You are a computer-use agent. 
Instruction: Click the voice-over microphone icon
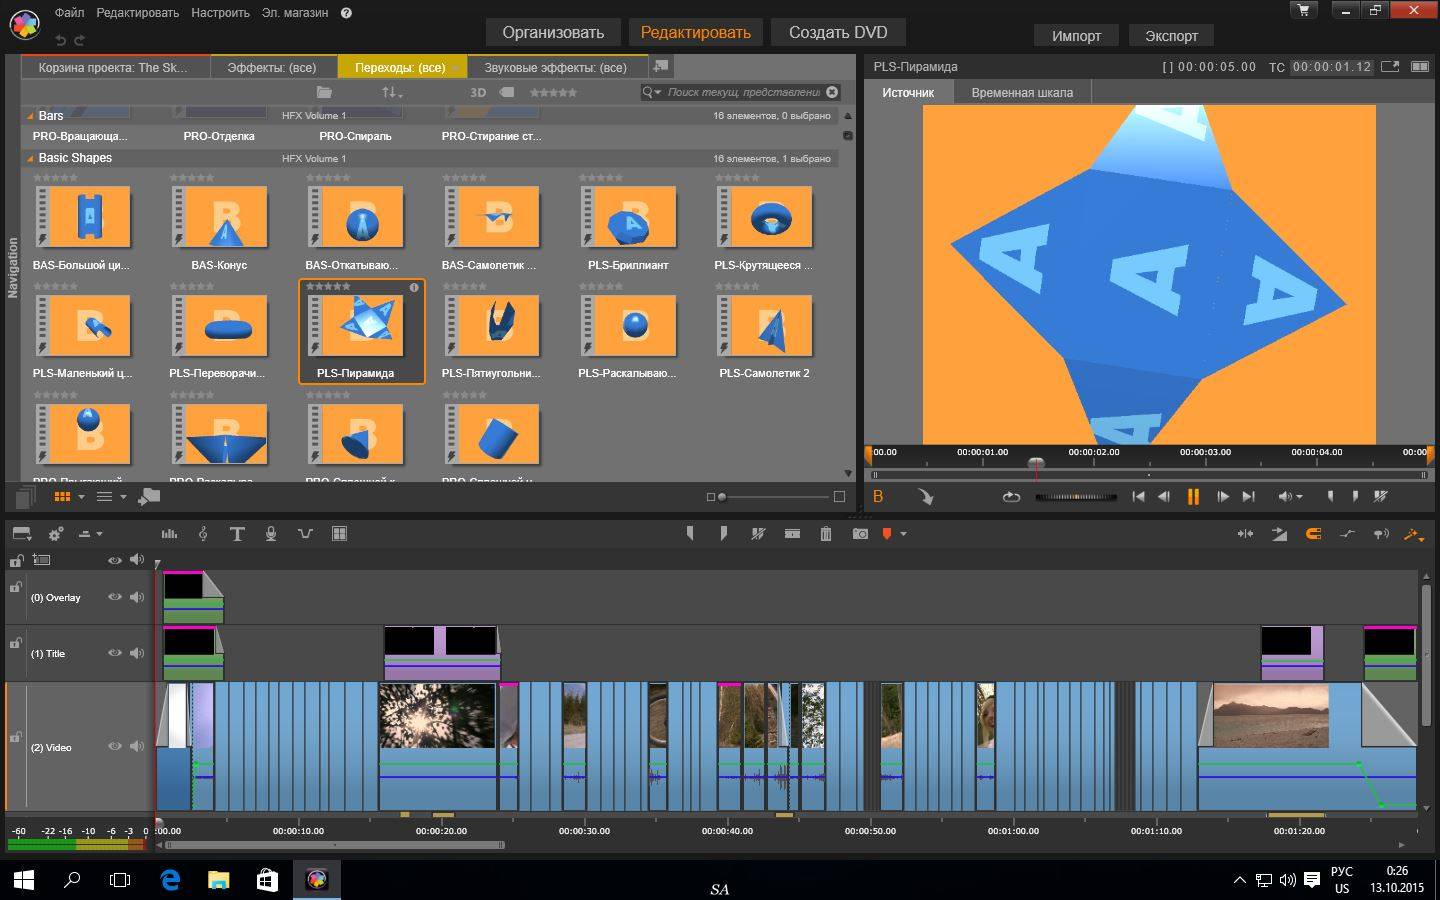click(x=271, y=534)
